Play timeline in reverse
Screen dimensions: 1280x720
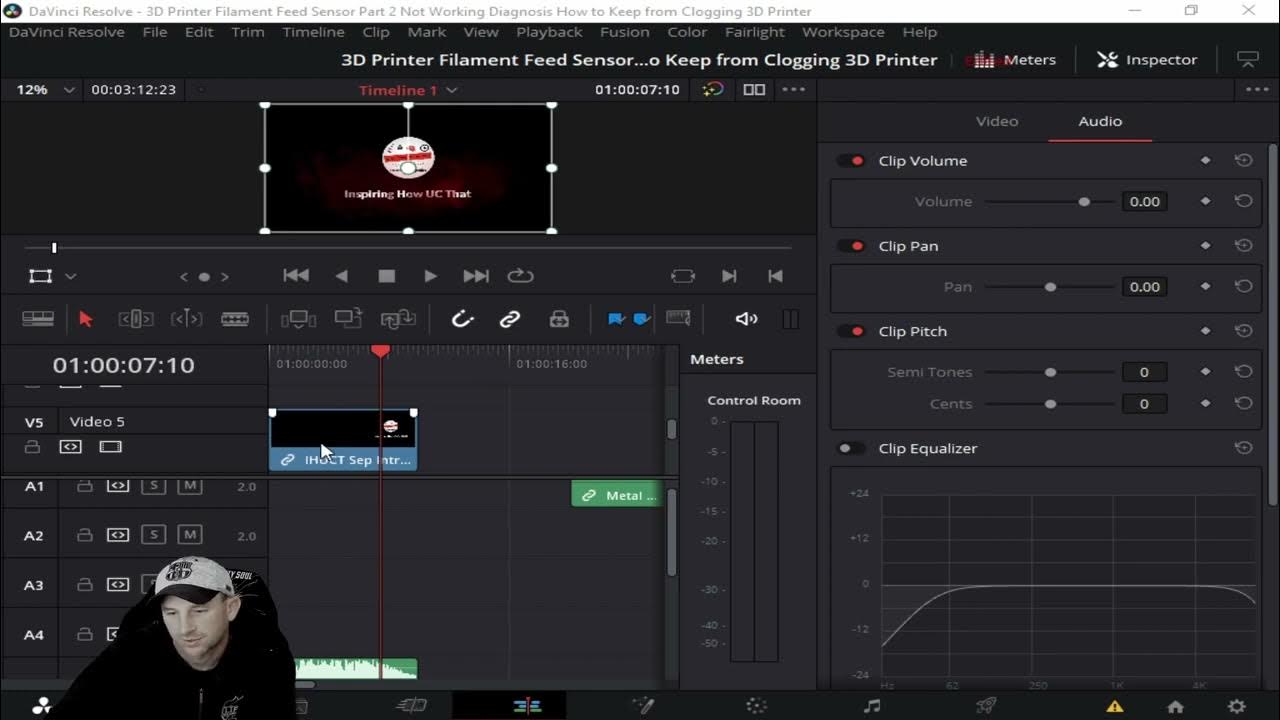(342, 276)
